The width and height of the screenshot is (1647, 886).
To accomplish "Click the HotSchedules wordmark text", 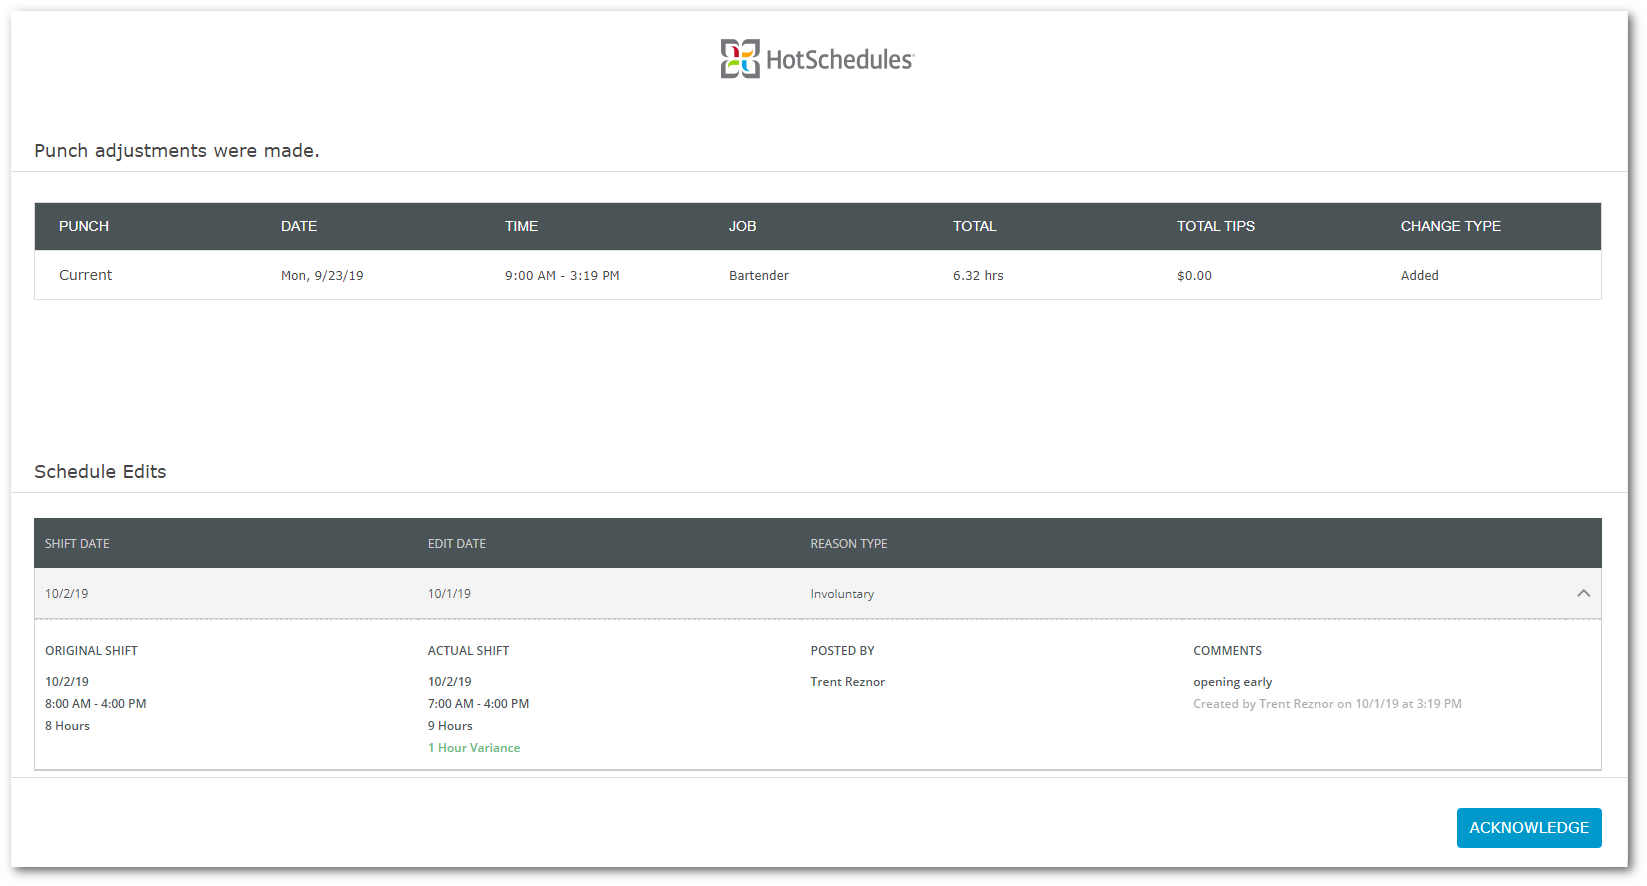I will 839,60.
